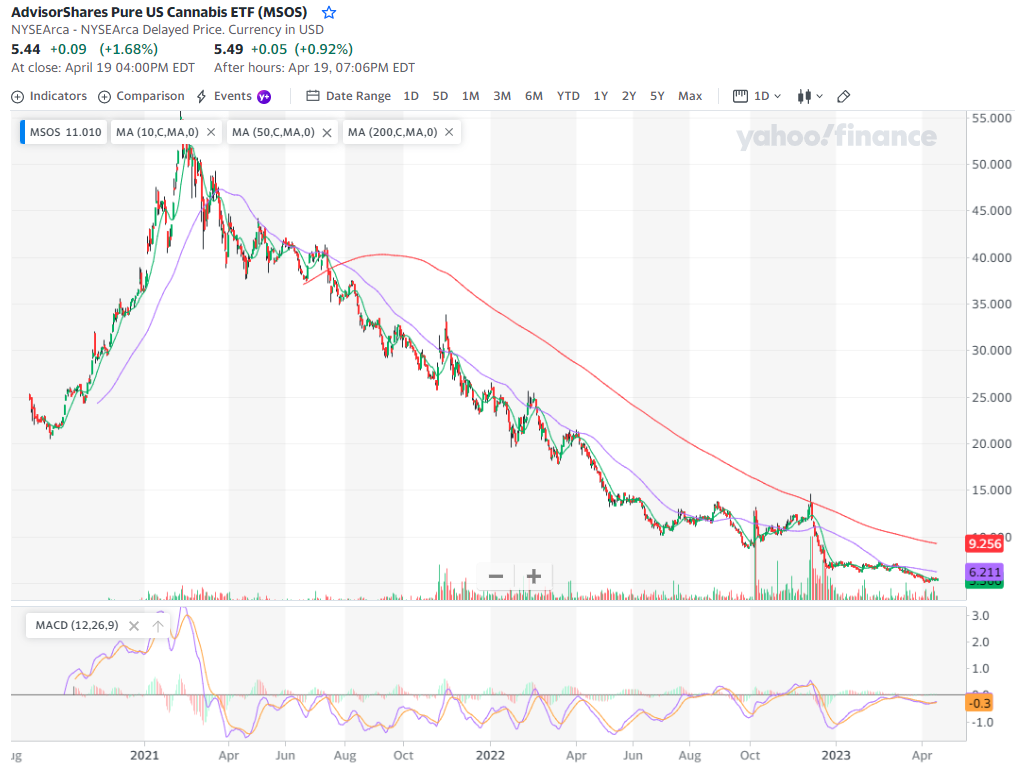
Task: Select the 1Y range
Action: click(601, 96)
